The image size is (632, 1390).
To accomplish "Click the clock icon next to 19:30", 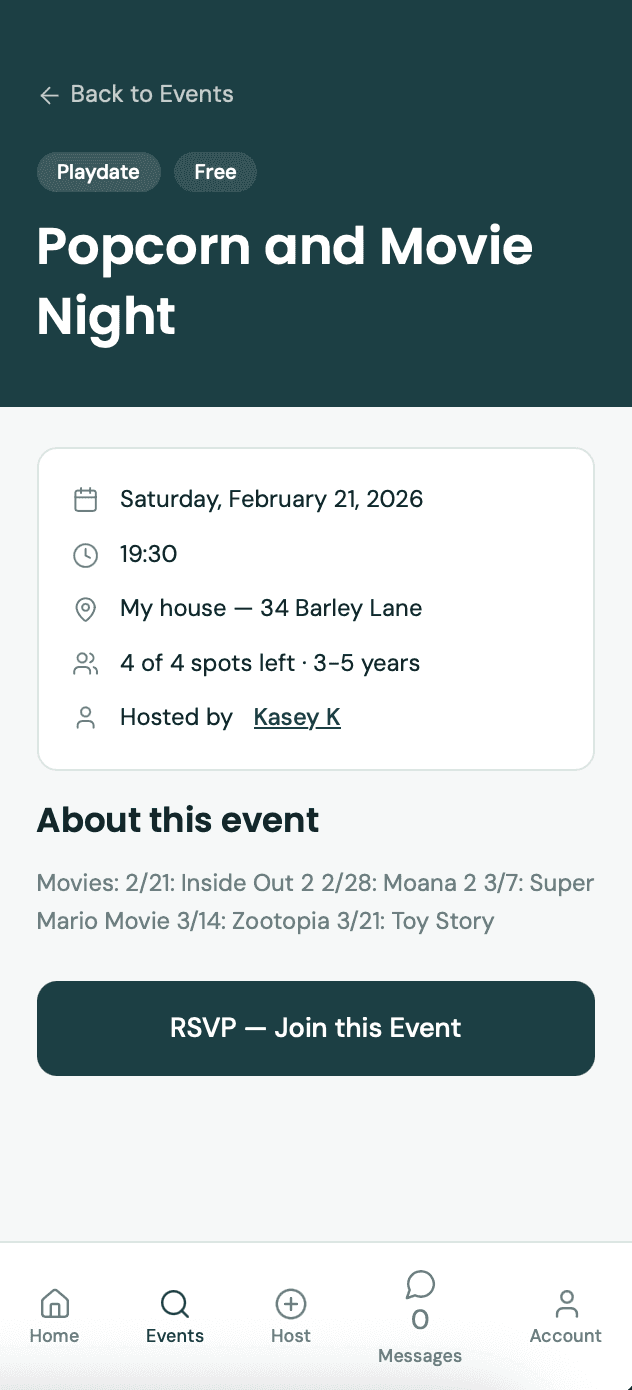I will click(x=86, y=554).
